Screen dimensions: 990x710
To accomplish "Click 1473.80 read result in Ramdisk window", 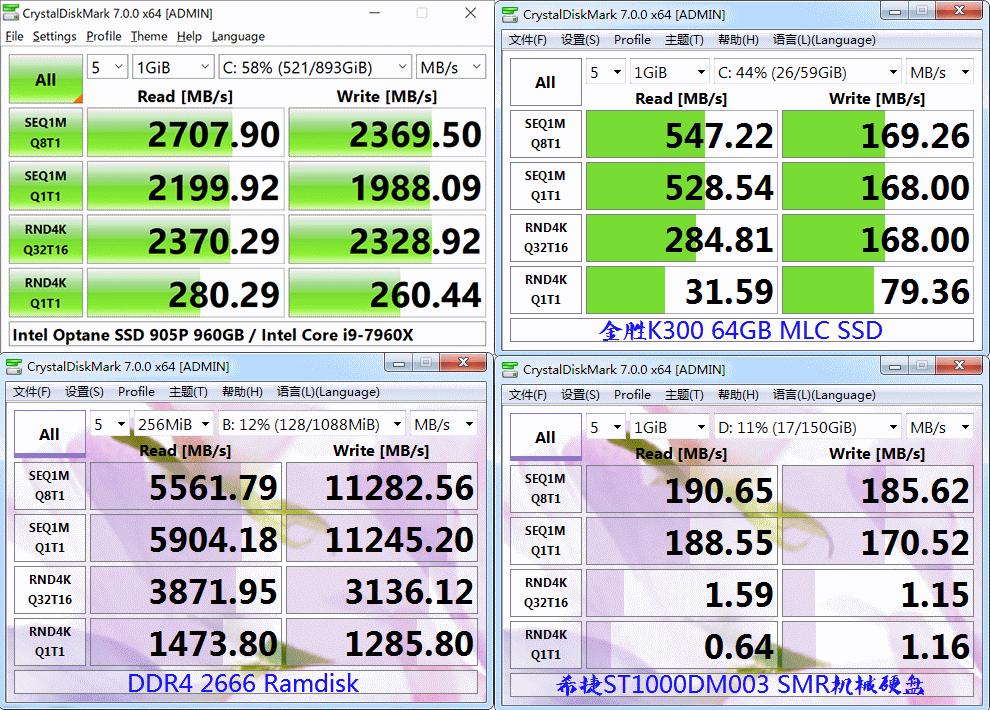I will 186,642.
